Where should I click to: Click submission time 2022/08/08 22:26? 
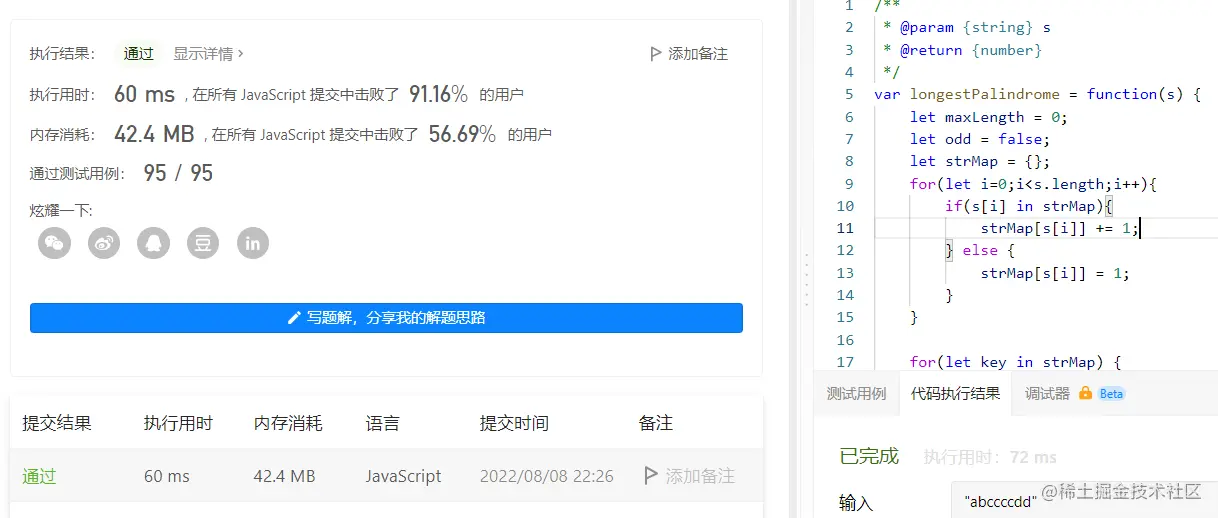(547, 476)
